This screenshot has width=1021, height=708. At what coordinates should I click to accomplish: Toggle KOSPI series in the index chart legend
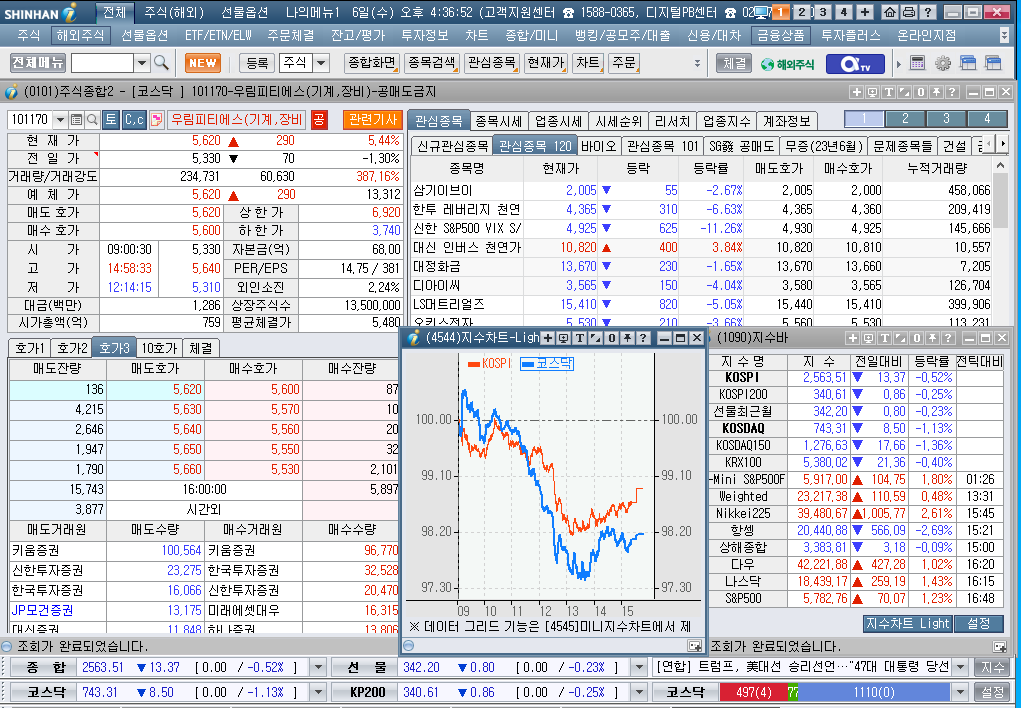(x=490, y=363)
